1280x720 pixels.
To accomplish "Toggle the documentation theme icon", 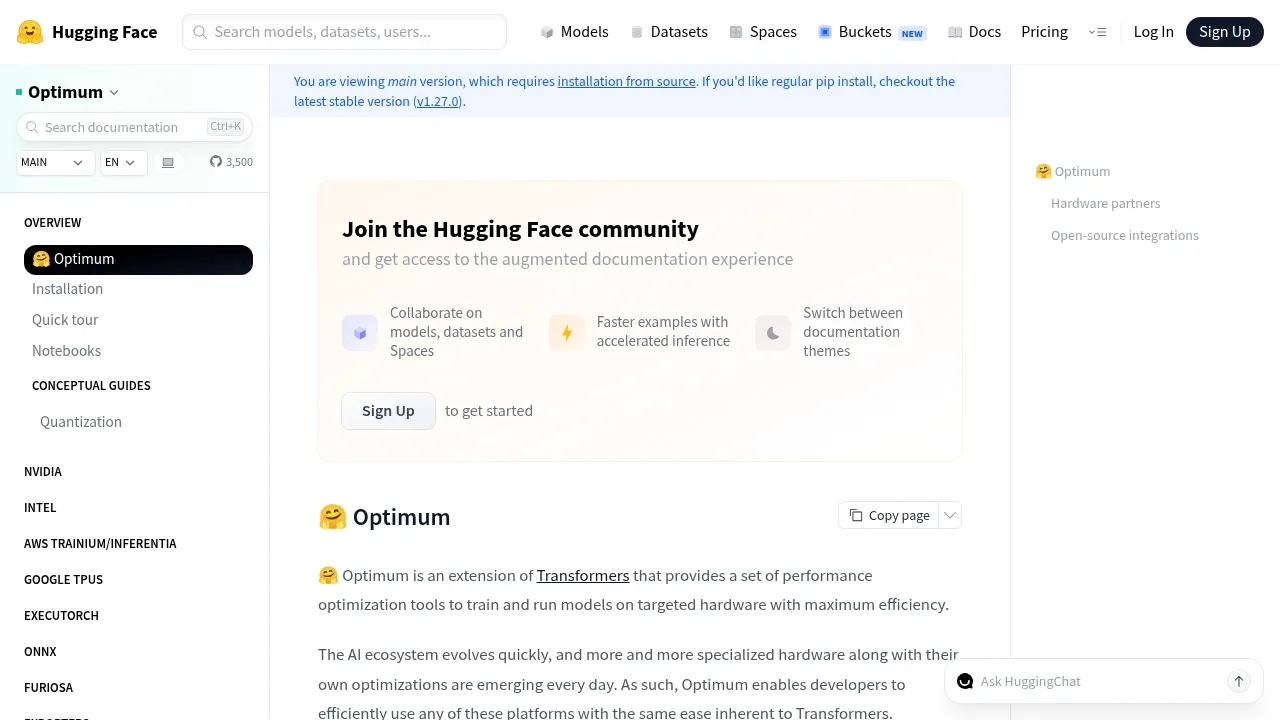I will [168, 162].
